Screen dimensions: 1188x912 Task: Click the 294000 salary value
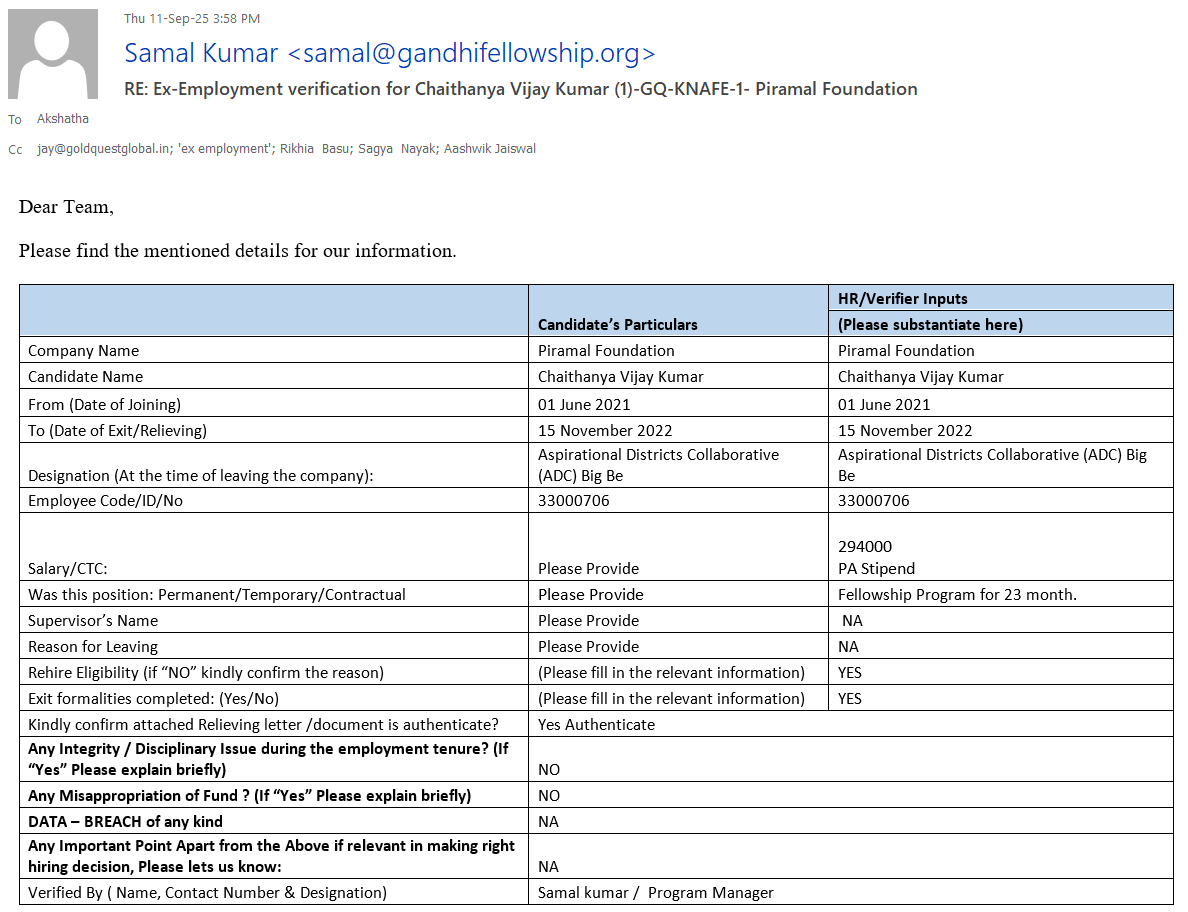point(865,547)
